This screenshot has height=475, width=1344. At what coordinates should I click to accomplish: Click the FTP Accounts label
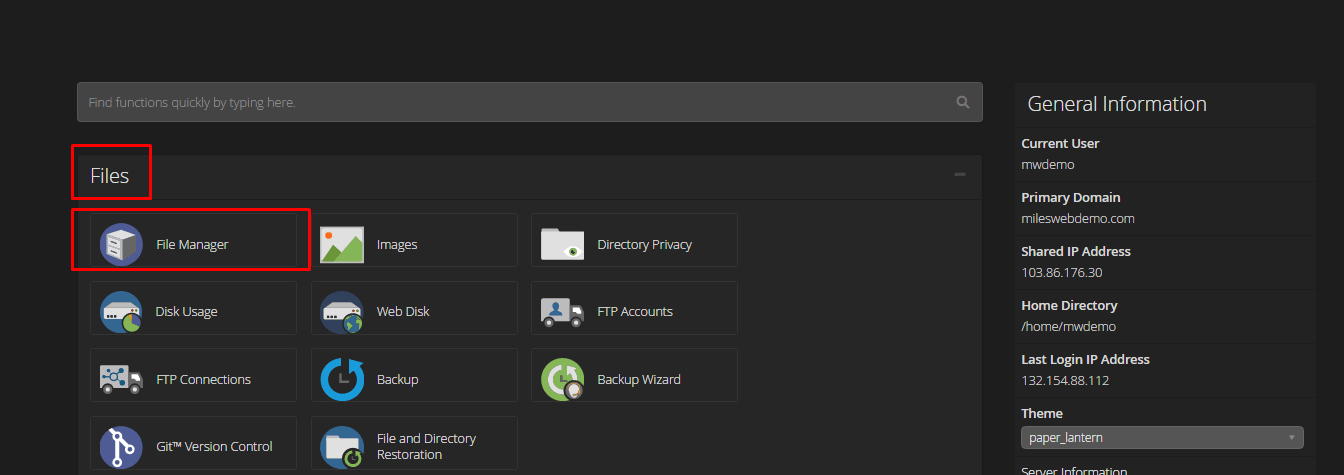[x=635, y=311]
